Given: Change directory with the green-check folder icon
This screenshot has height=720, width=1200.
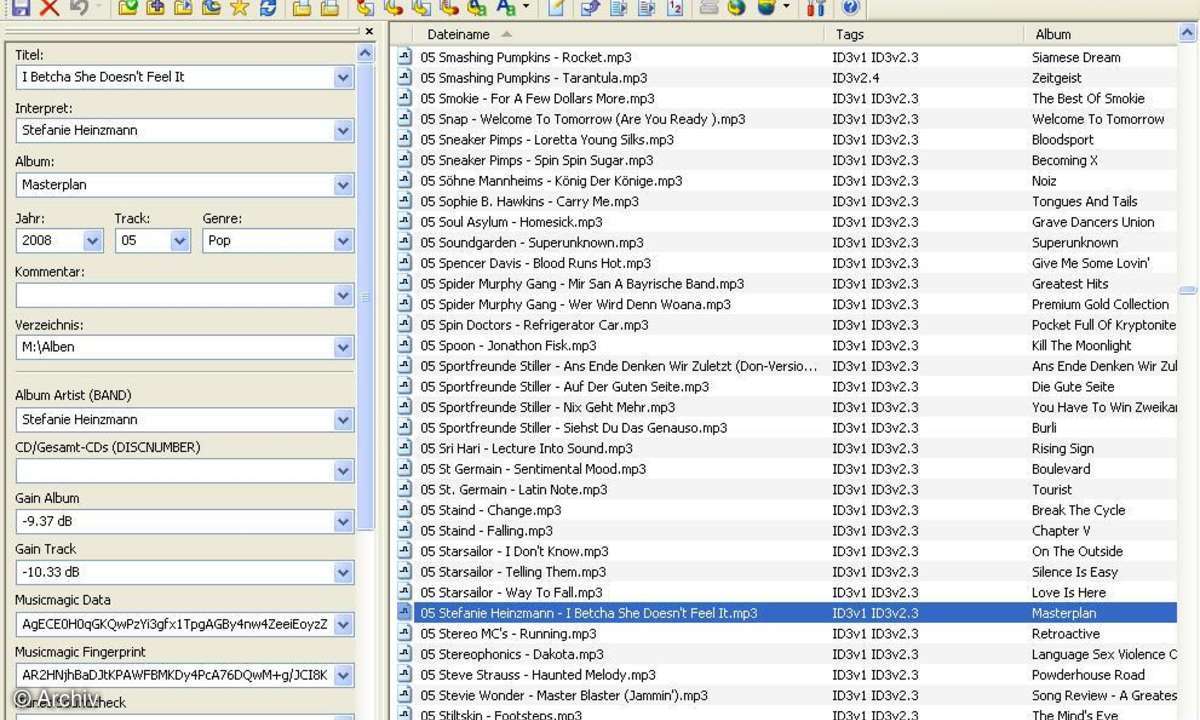Looking at the screenshot, I should 127,8.
